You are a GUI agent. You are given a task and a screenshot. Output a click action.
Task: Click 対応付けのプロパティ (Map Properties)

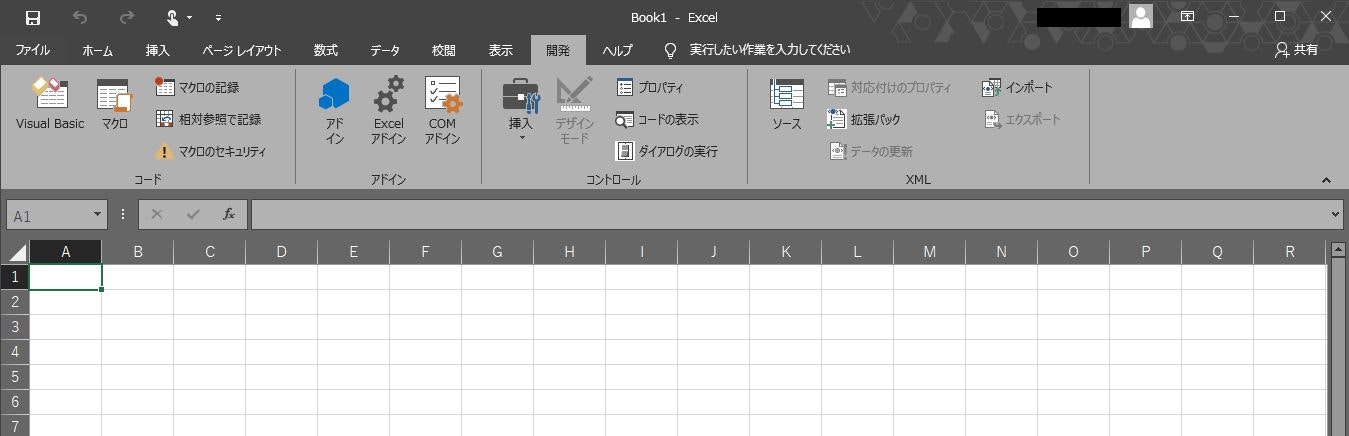pyautogui.click(x=889, y=87)
